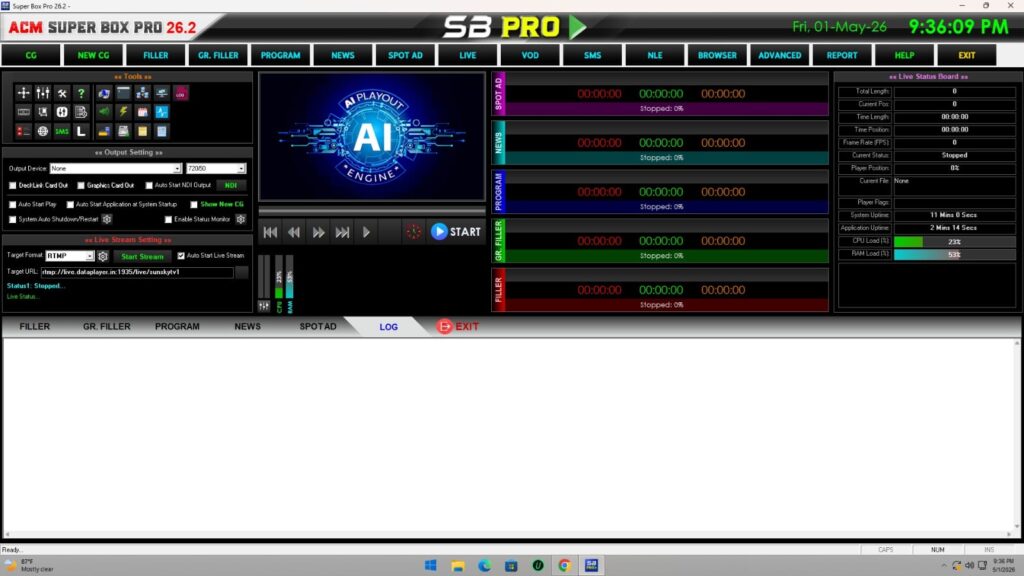Click the START playout button

pyautogui.click(x=456, y=232)
